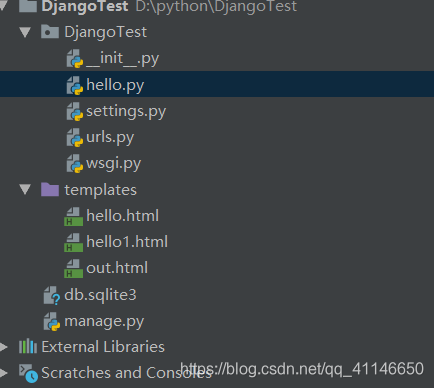
Task: Click the db.sqlite3 unknown-file icon
Action: point(52,295)
